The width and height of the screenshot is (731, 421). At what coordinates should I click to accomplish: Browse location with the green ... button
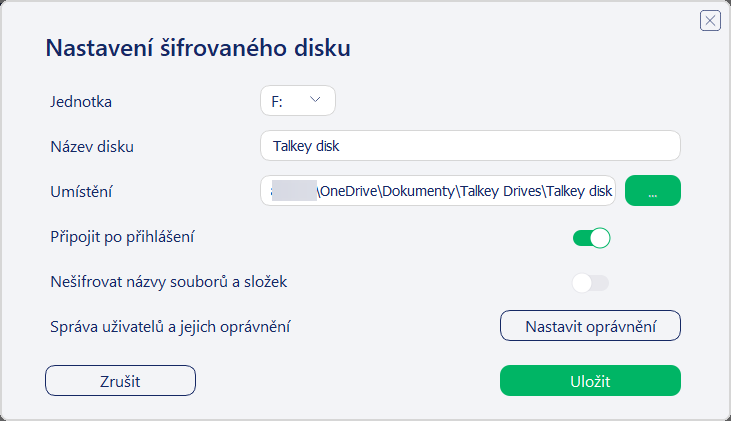coord(653,191)
